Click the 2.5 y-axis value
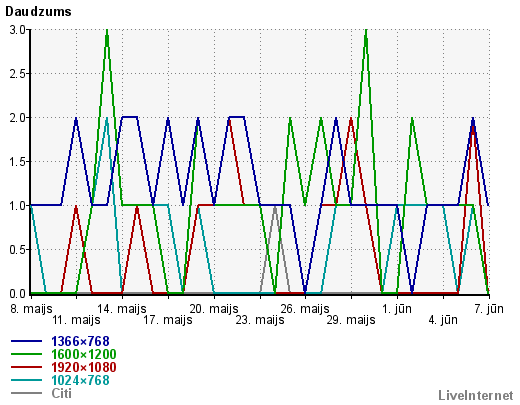 point(17,74)
